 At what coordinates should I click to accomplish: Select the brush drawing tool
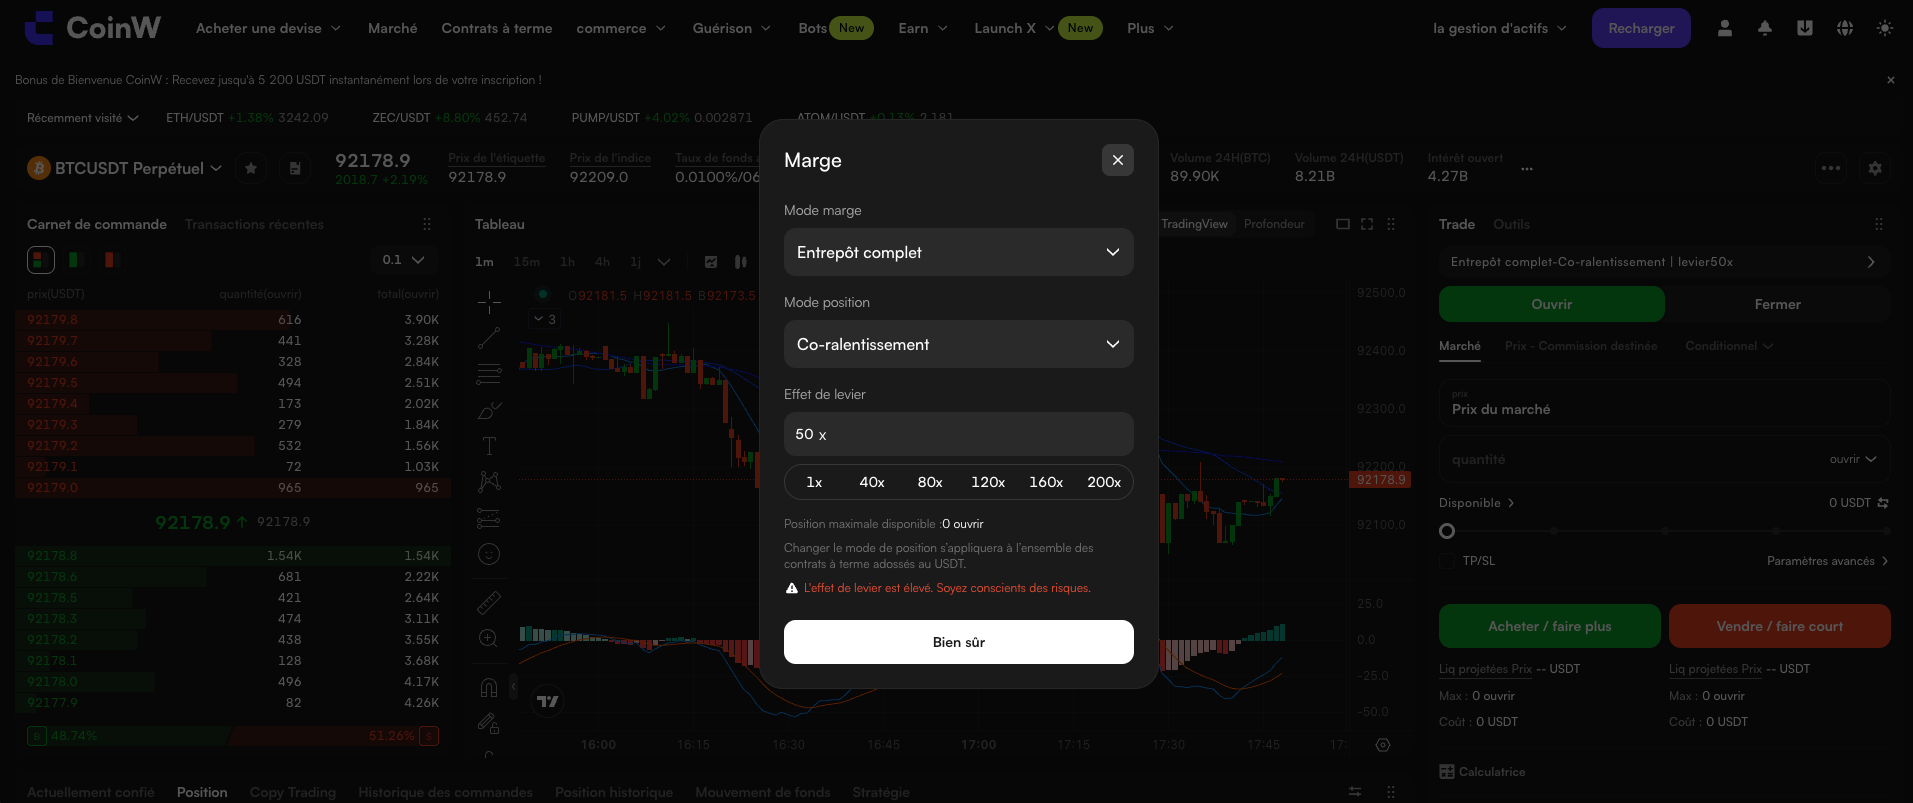coord(489,410)
